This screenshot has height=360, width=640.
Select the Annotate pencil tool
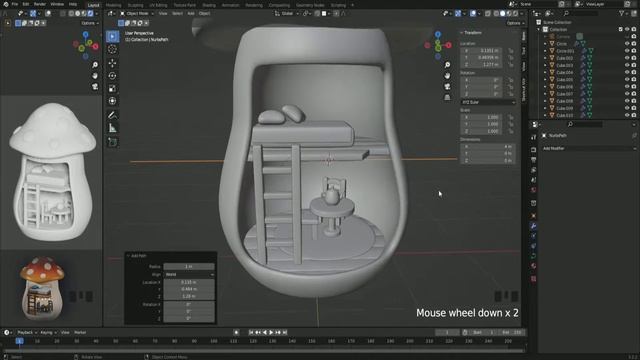tap(113, 115)
